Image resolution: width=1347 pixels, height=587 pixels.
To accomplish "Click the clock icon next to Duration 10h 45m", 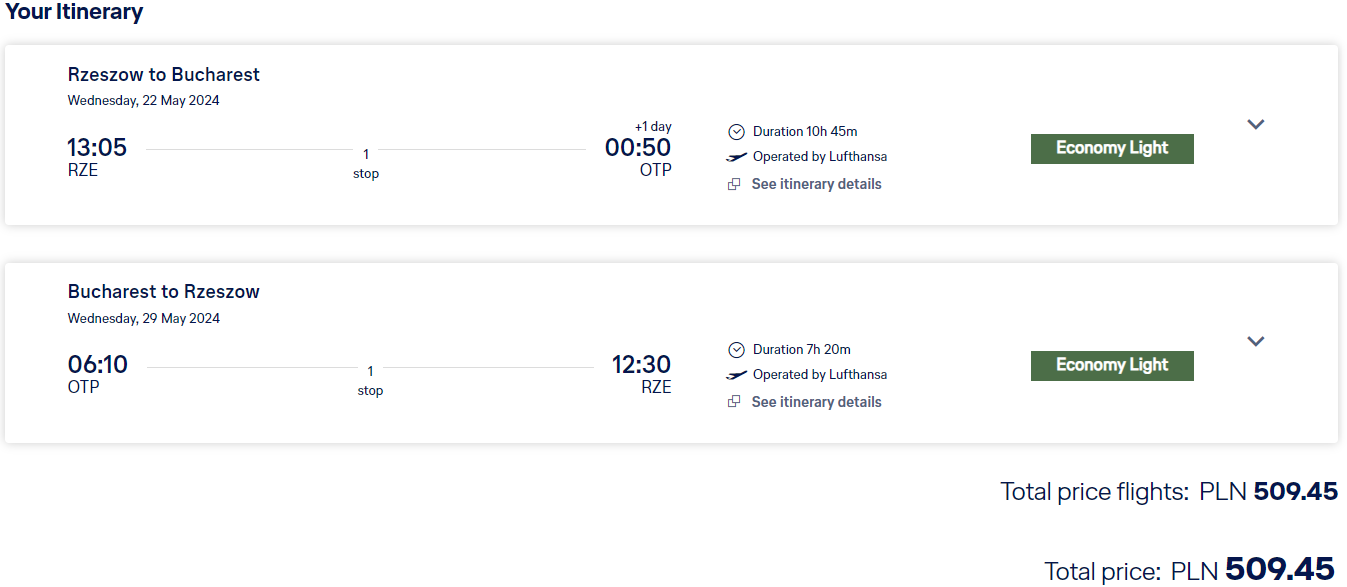I will (x=736, y=132).
